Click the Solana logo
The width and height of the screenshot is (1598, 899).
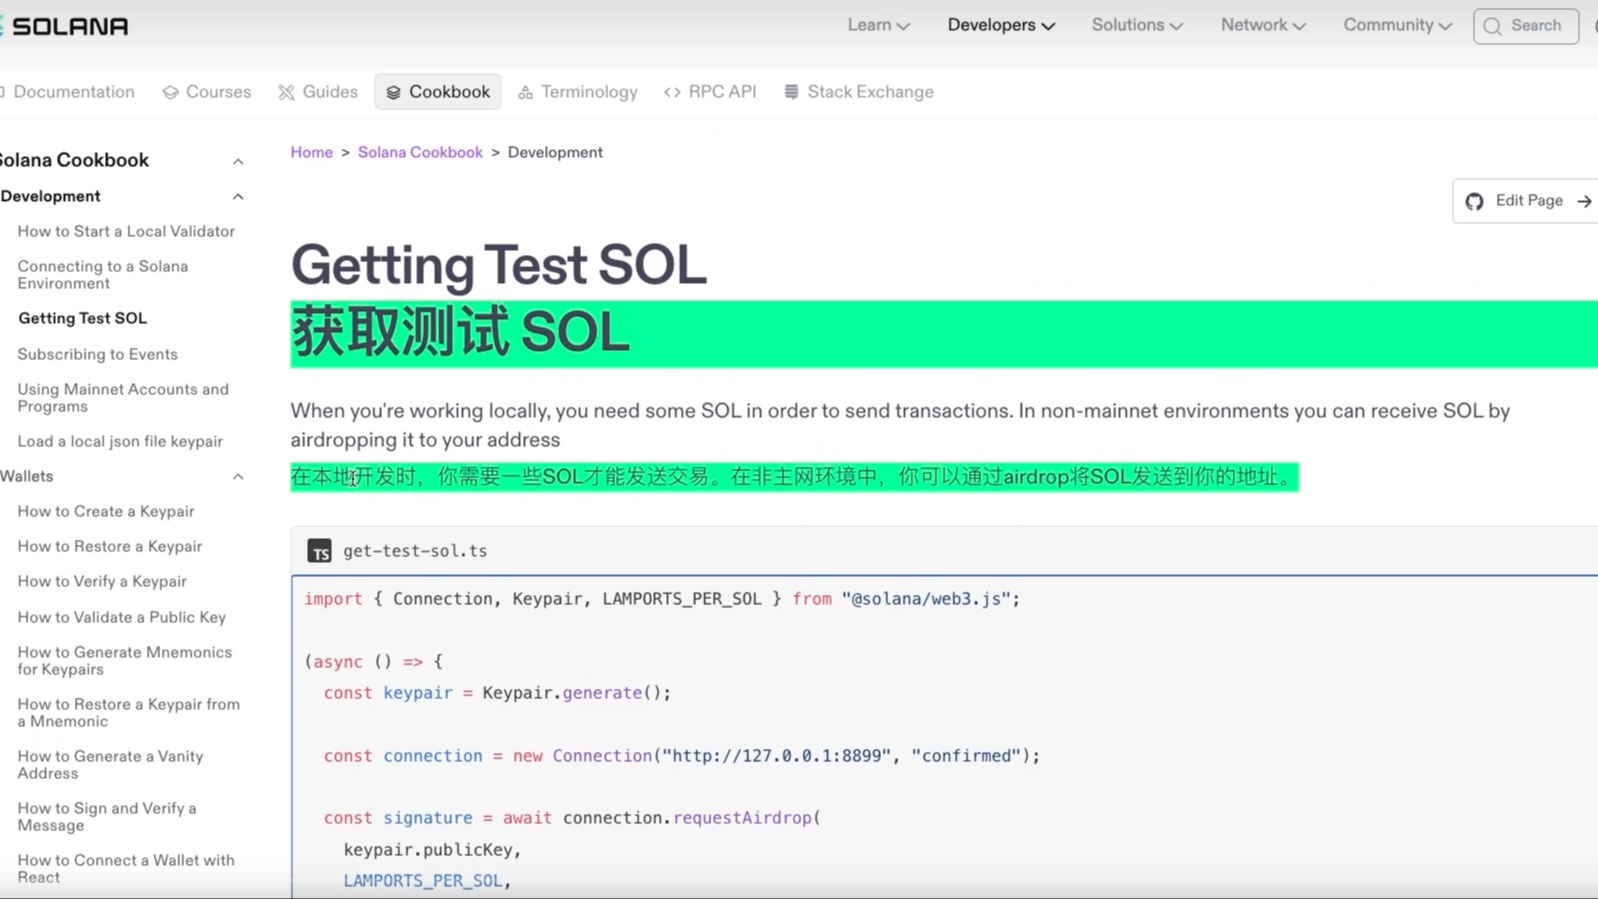pos(64,26)
